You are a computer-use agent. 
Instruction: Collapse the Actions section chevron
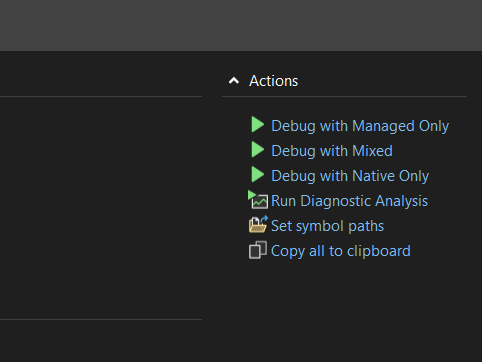pos(234,81)
